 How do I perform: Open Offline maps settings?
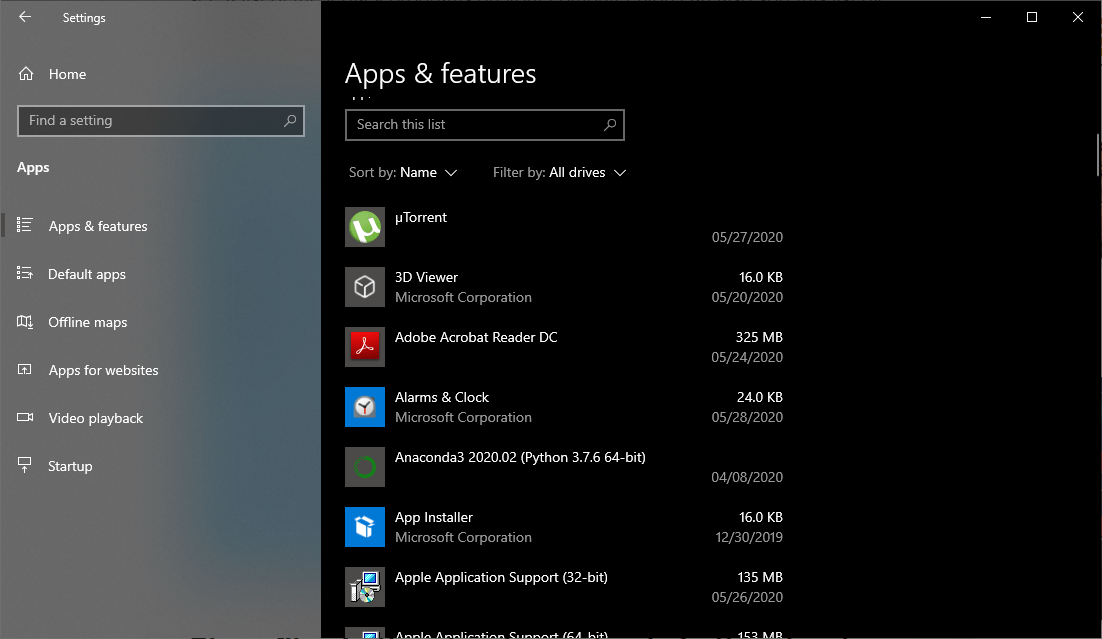87,322
